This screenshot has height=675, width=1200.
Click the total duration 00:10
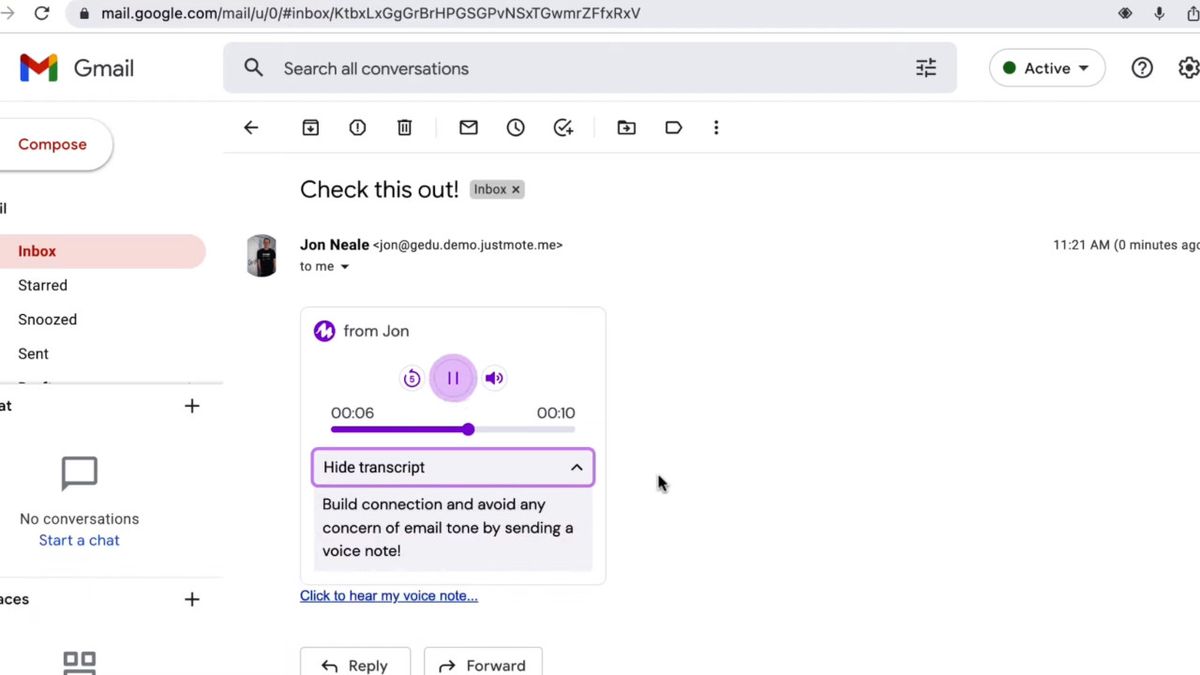[556, 413]
